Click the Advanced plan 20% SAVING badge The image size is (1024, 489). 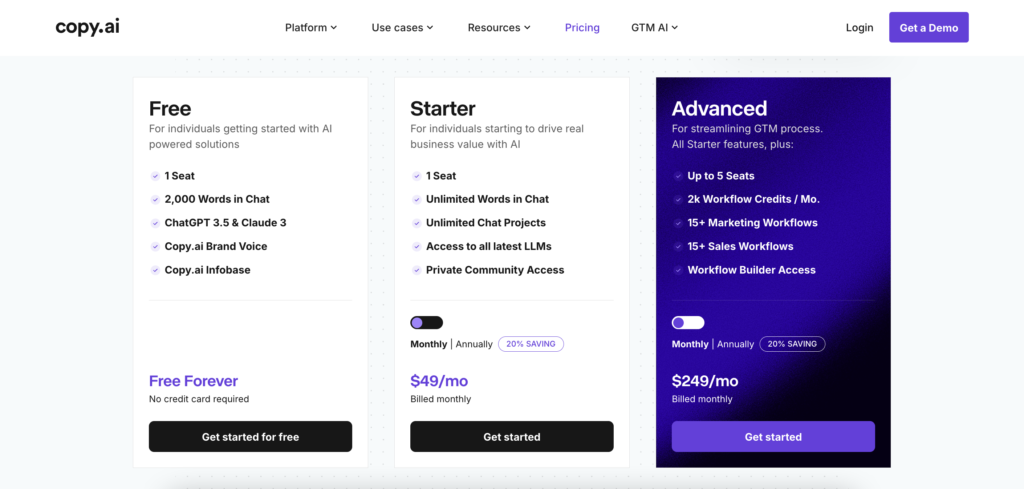tap(792, 344)
